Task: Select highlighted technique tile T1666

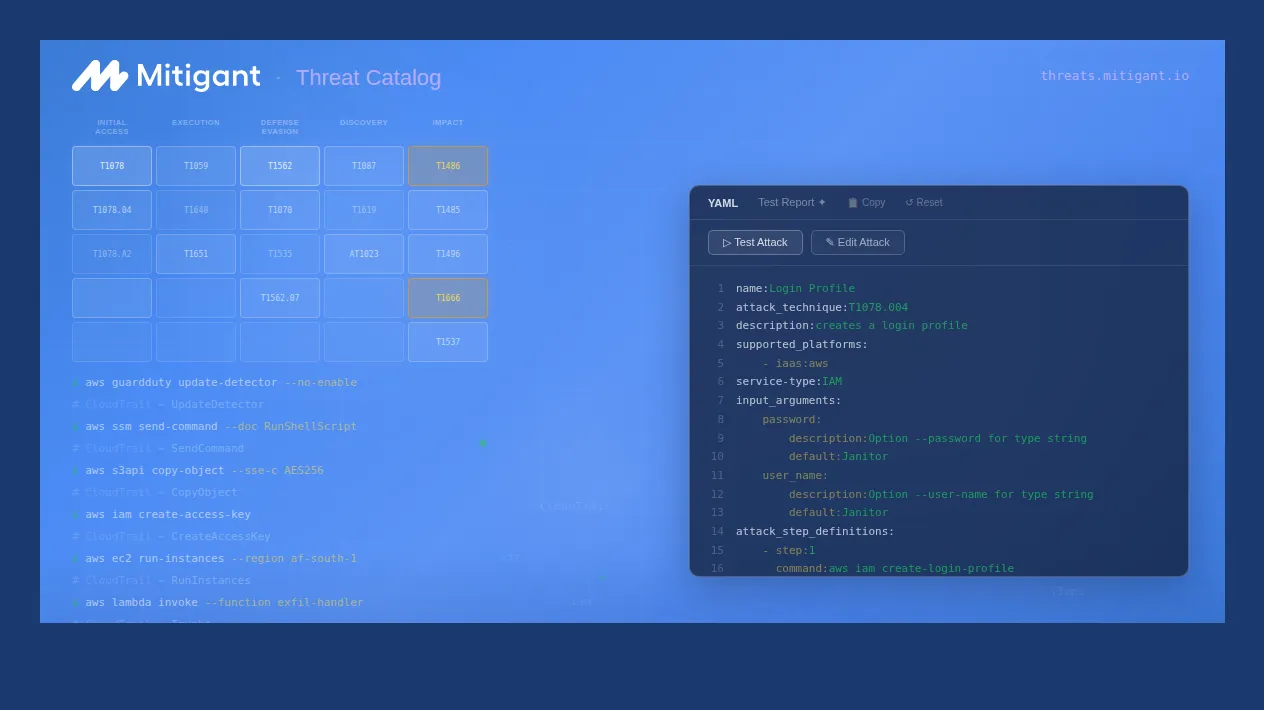Action: tap(448, 298)
